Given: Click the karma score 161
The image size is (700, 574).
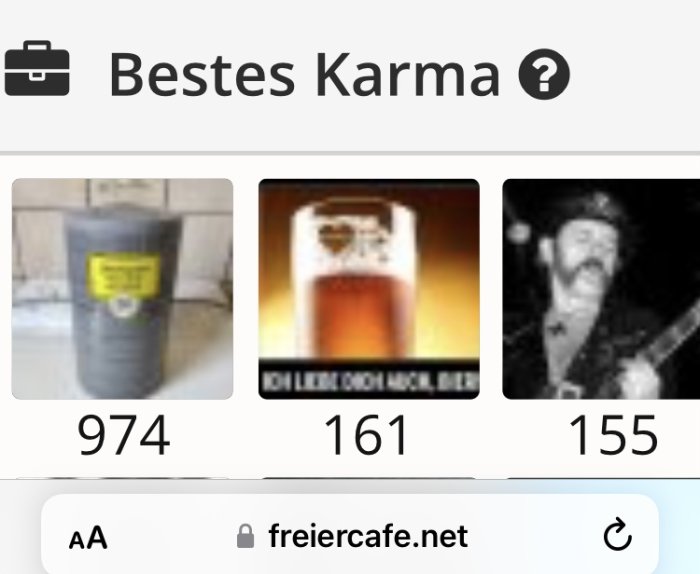Looking at the screenshot, I should point(366,435).
